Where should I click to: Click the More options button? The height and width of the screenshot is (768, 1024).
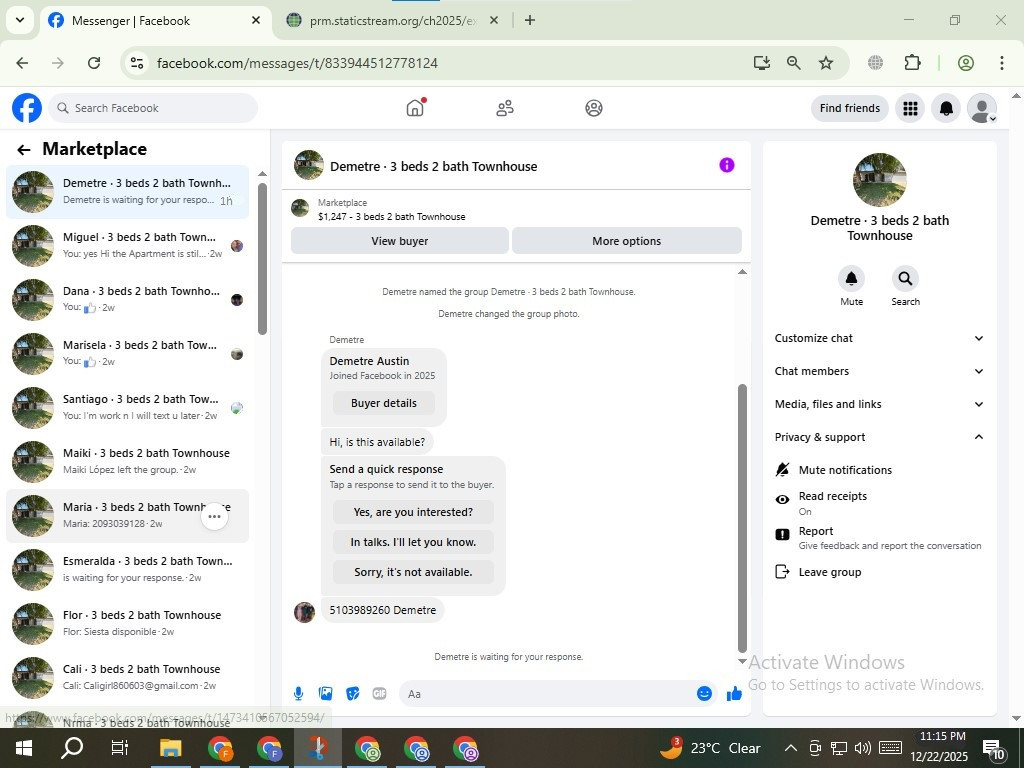coord(626,241)
